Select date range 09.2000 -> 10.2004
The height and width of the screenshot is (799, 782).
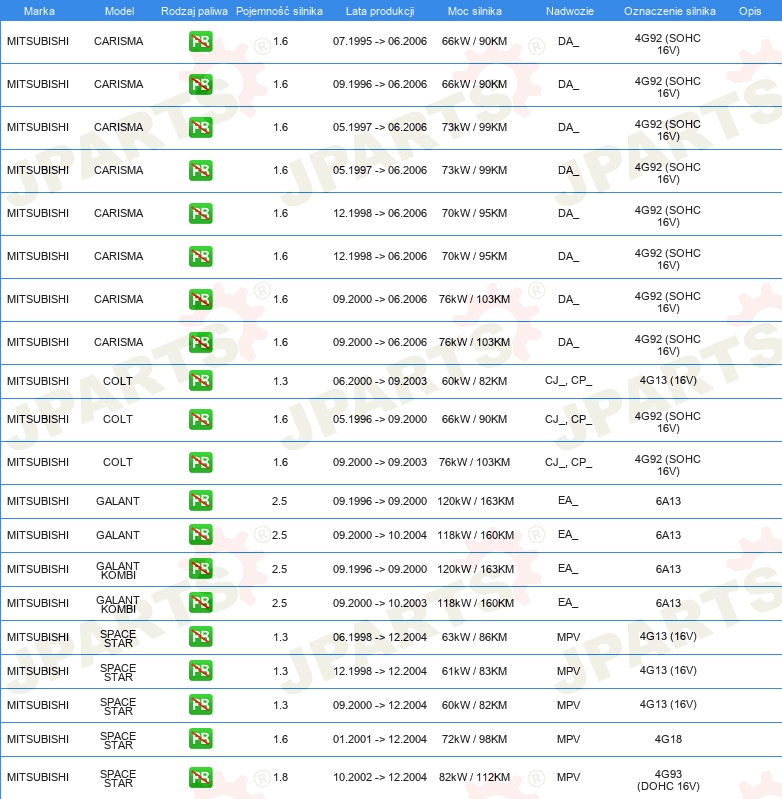(x=380, y=535)
